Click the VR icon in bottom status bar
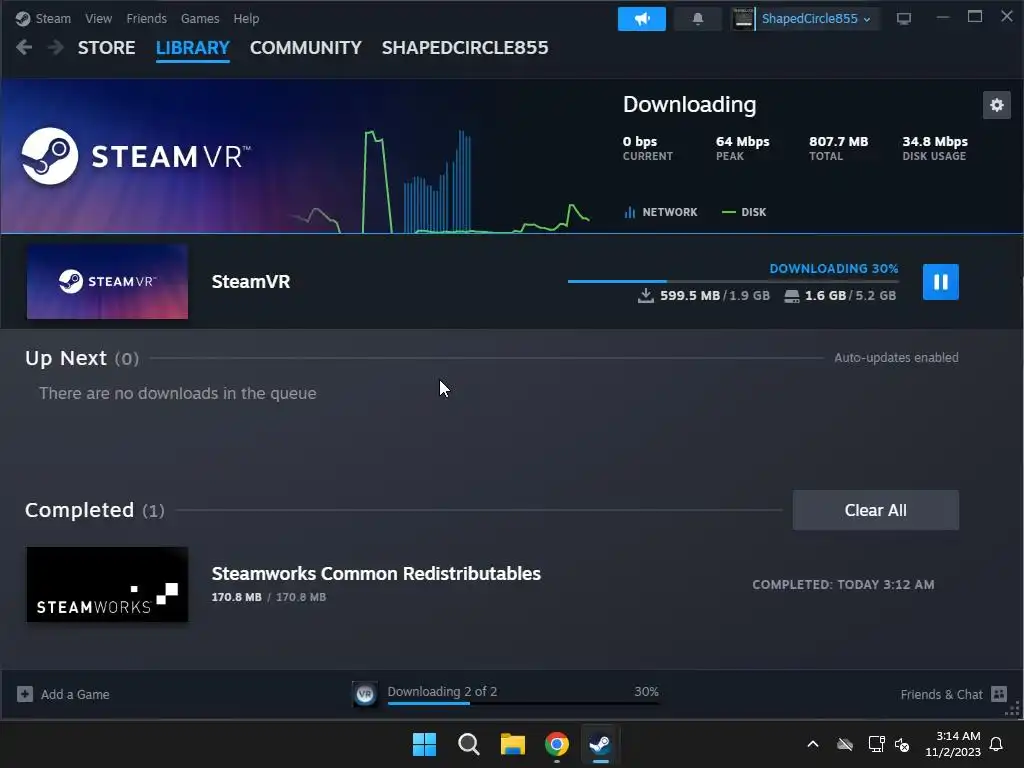This screenshot has width=1024, height=768. click(x=365, y=694)
